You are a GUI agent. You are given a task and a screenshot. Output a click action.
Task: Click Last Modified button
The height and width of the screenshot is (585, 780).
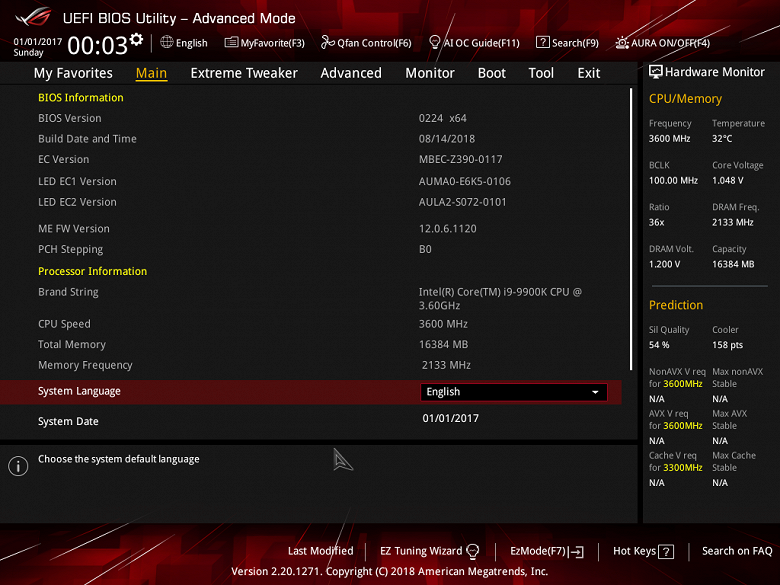click(320, 551)
